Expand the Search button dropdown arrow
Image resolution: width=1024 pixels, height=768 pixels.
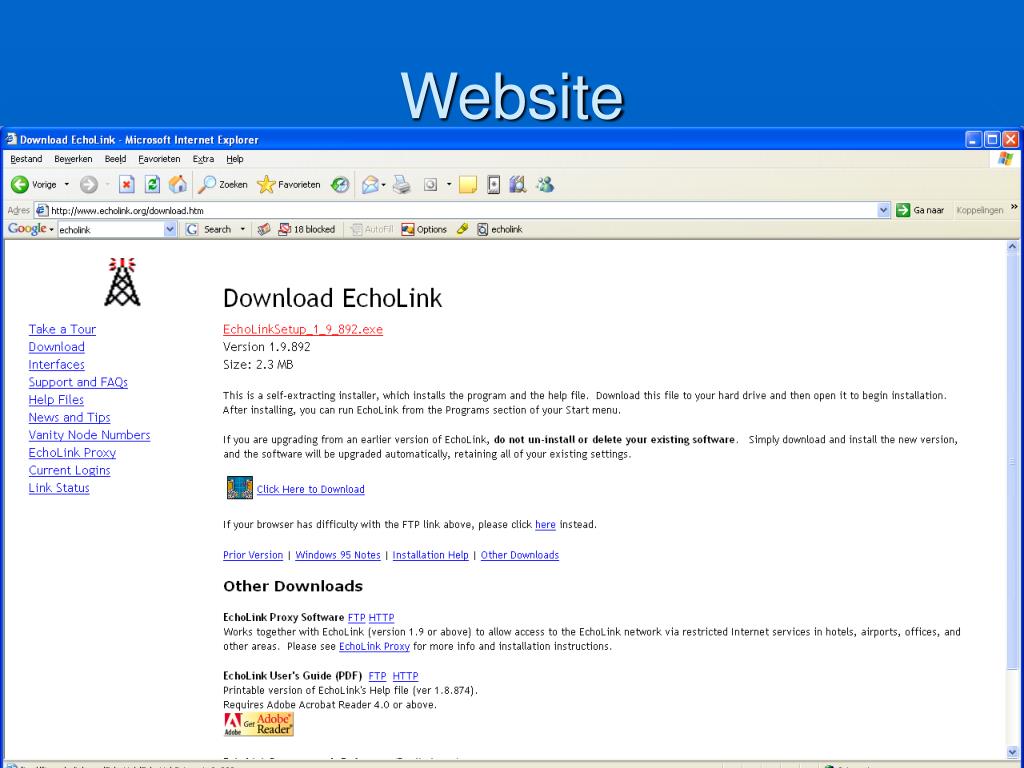[242, 229]
